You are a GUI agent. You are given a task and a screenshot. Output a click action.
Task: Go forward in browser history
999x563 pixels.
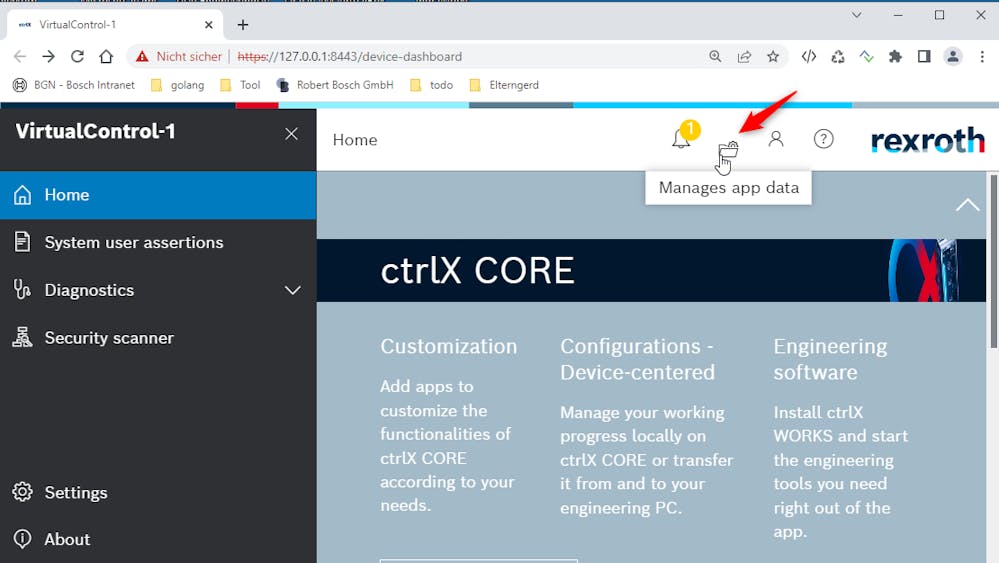coord(48,57)
